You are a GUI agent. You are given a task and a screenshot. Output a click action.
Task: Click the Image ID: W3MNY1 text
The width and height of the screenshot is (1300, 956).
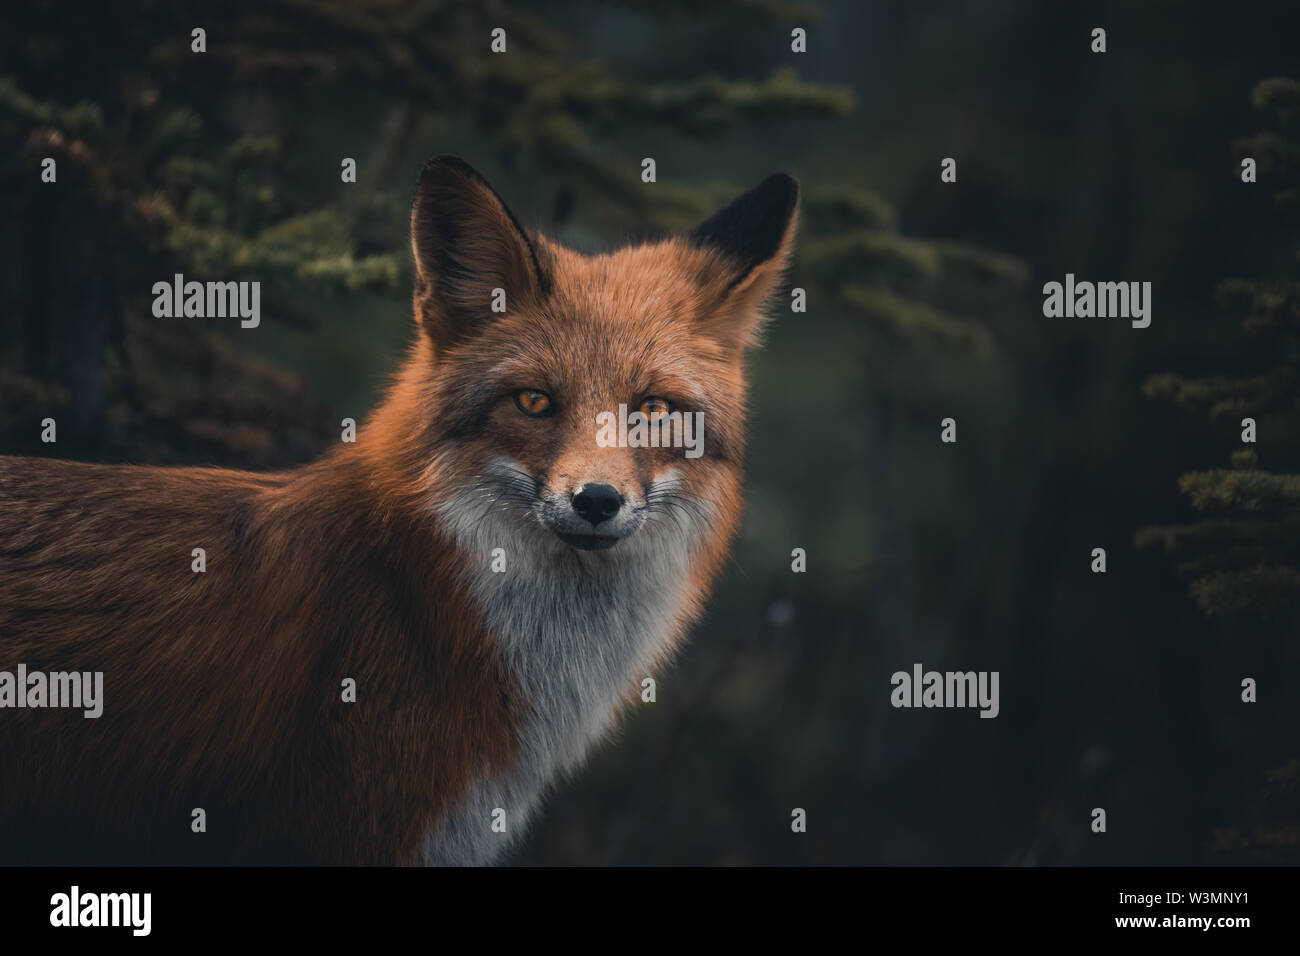[1184, 898]
